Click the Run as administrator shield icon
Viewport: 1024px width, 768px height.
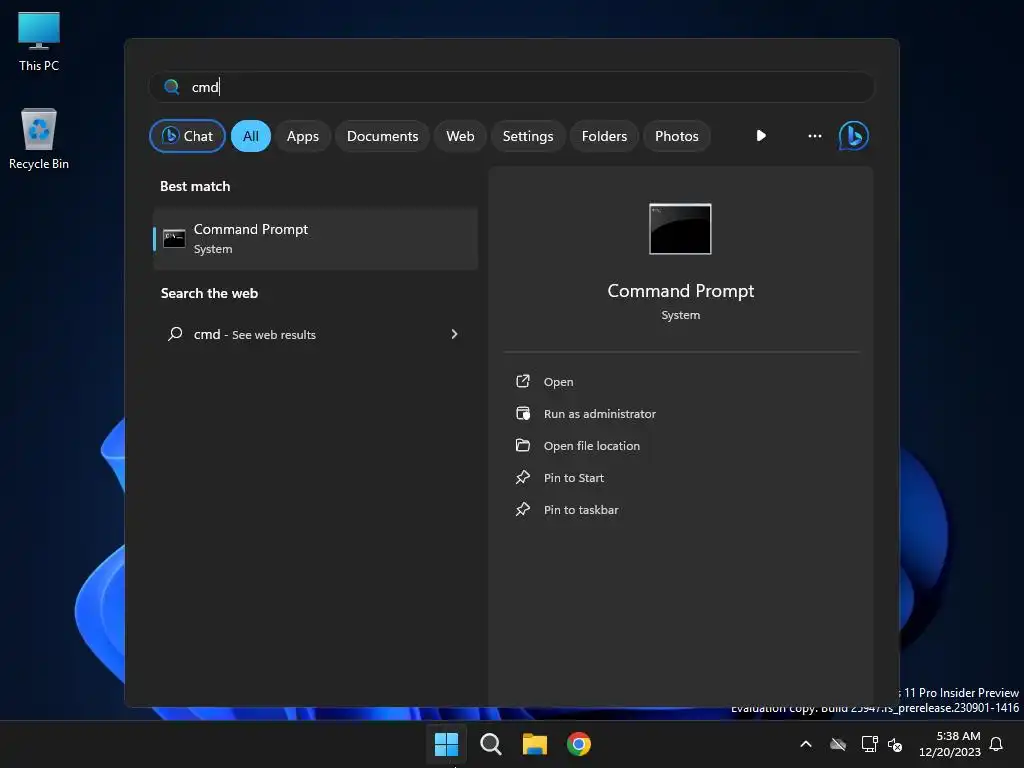tap(523, 413)
